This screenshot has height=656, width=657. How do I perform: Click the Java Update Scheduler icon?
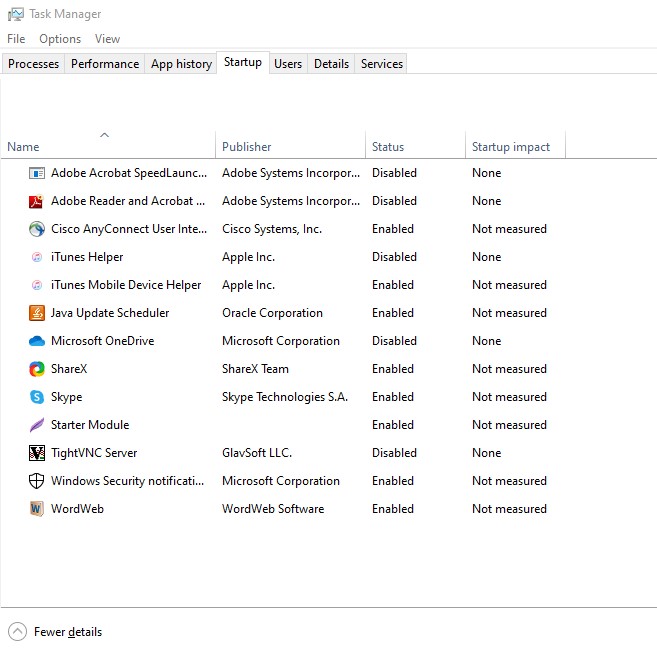click(37, 313)
